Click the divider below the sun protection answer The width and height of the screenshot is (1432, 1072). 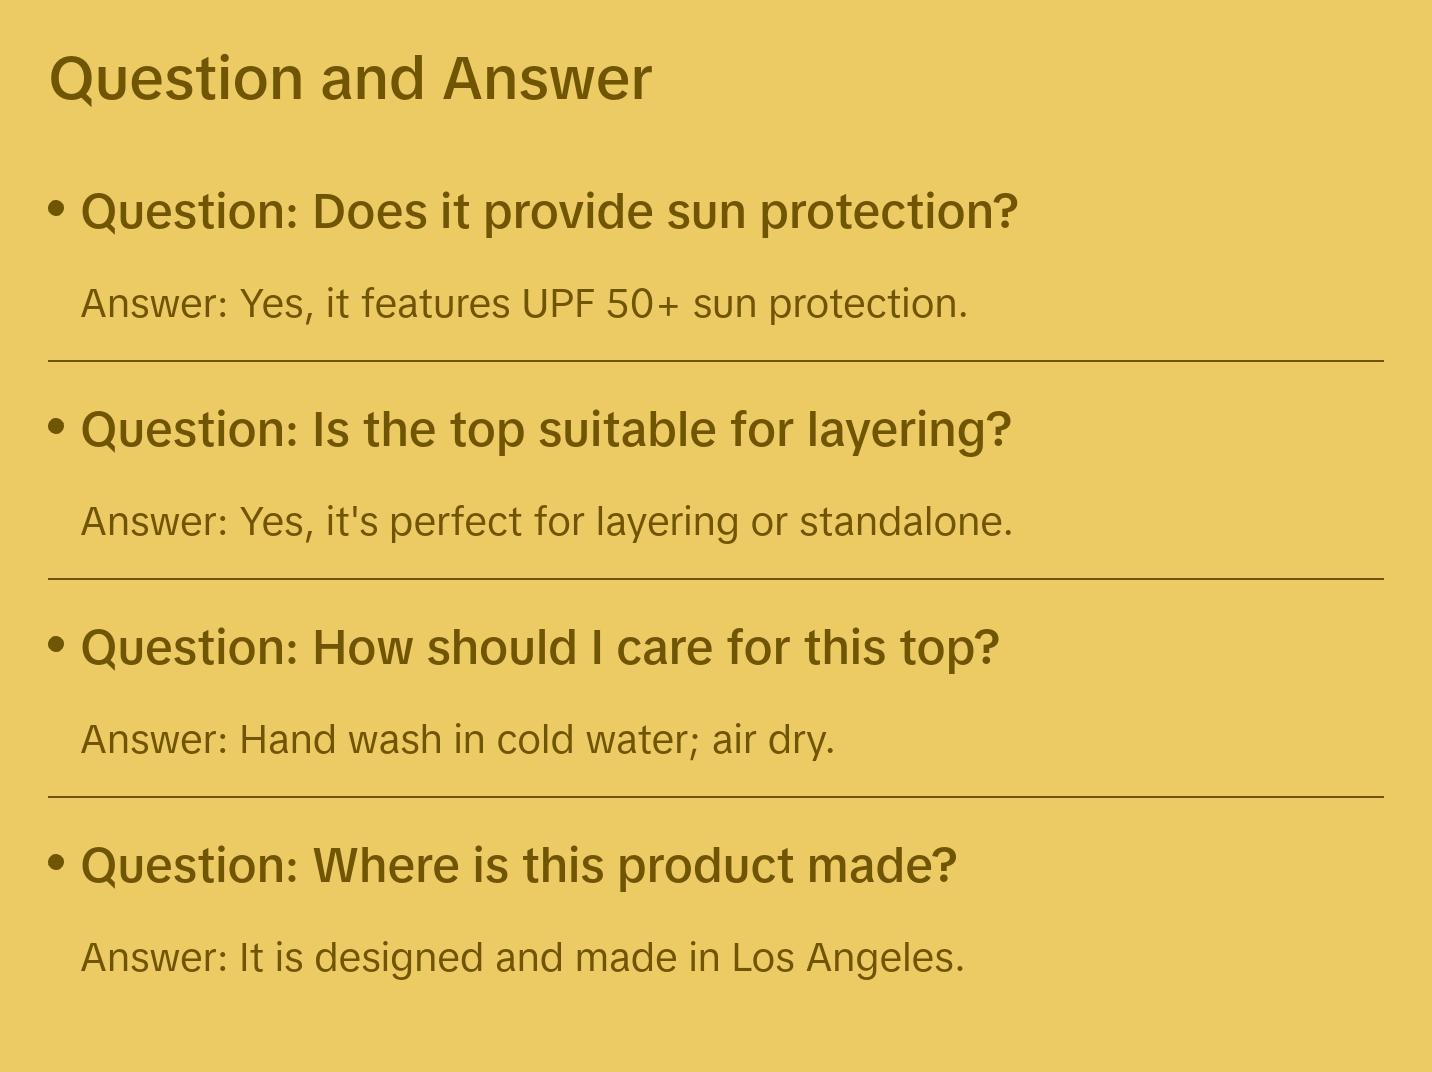pos(716,361)
